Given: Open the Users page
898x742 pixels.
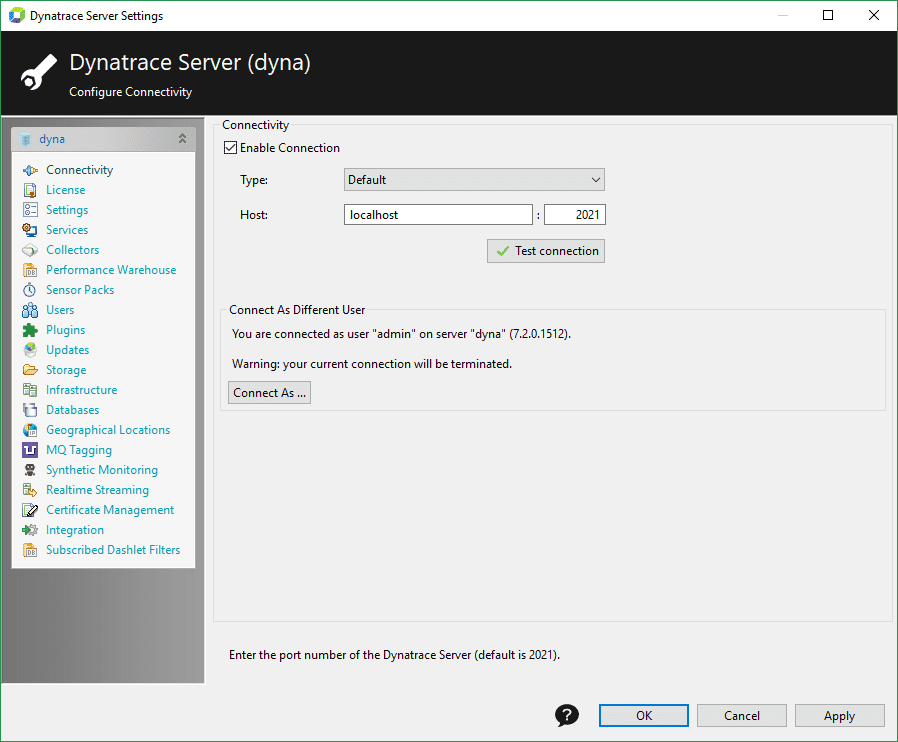Looking at the screenshot, I should coord(60,310).
